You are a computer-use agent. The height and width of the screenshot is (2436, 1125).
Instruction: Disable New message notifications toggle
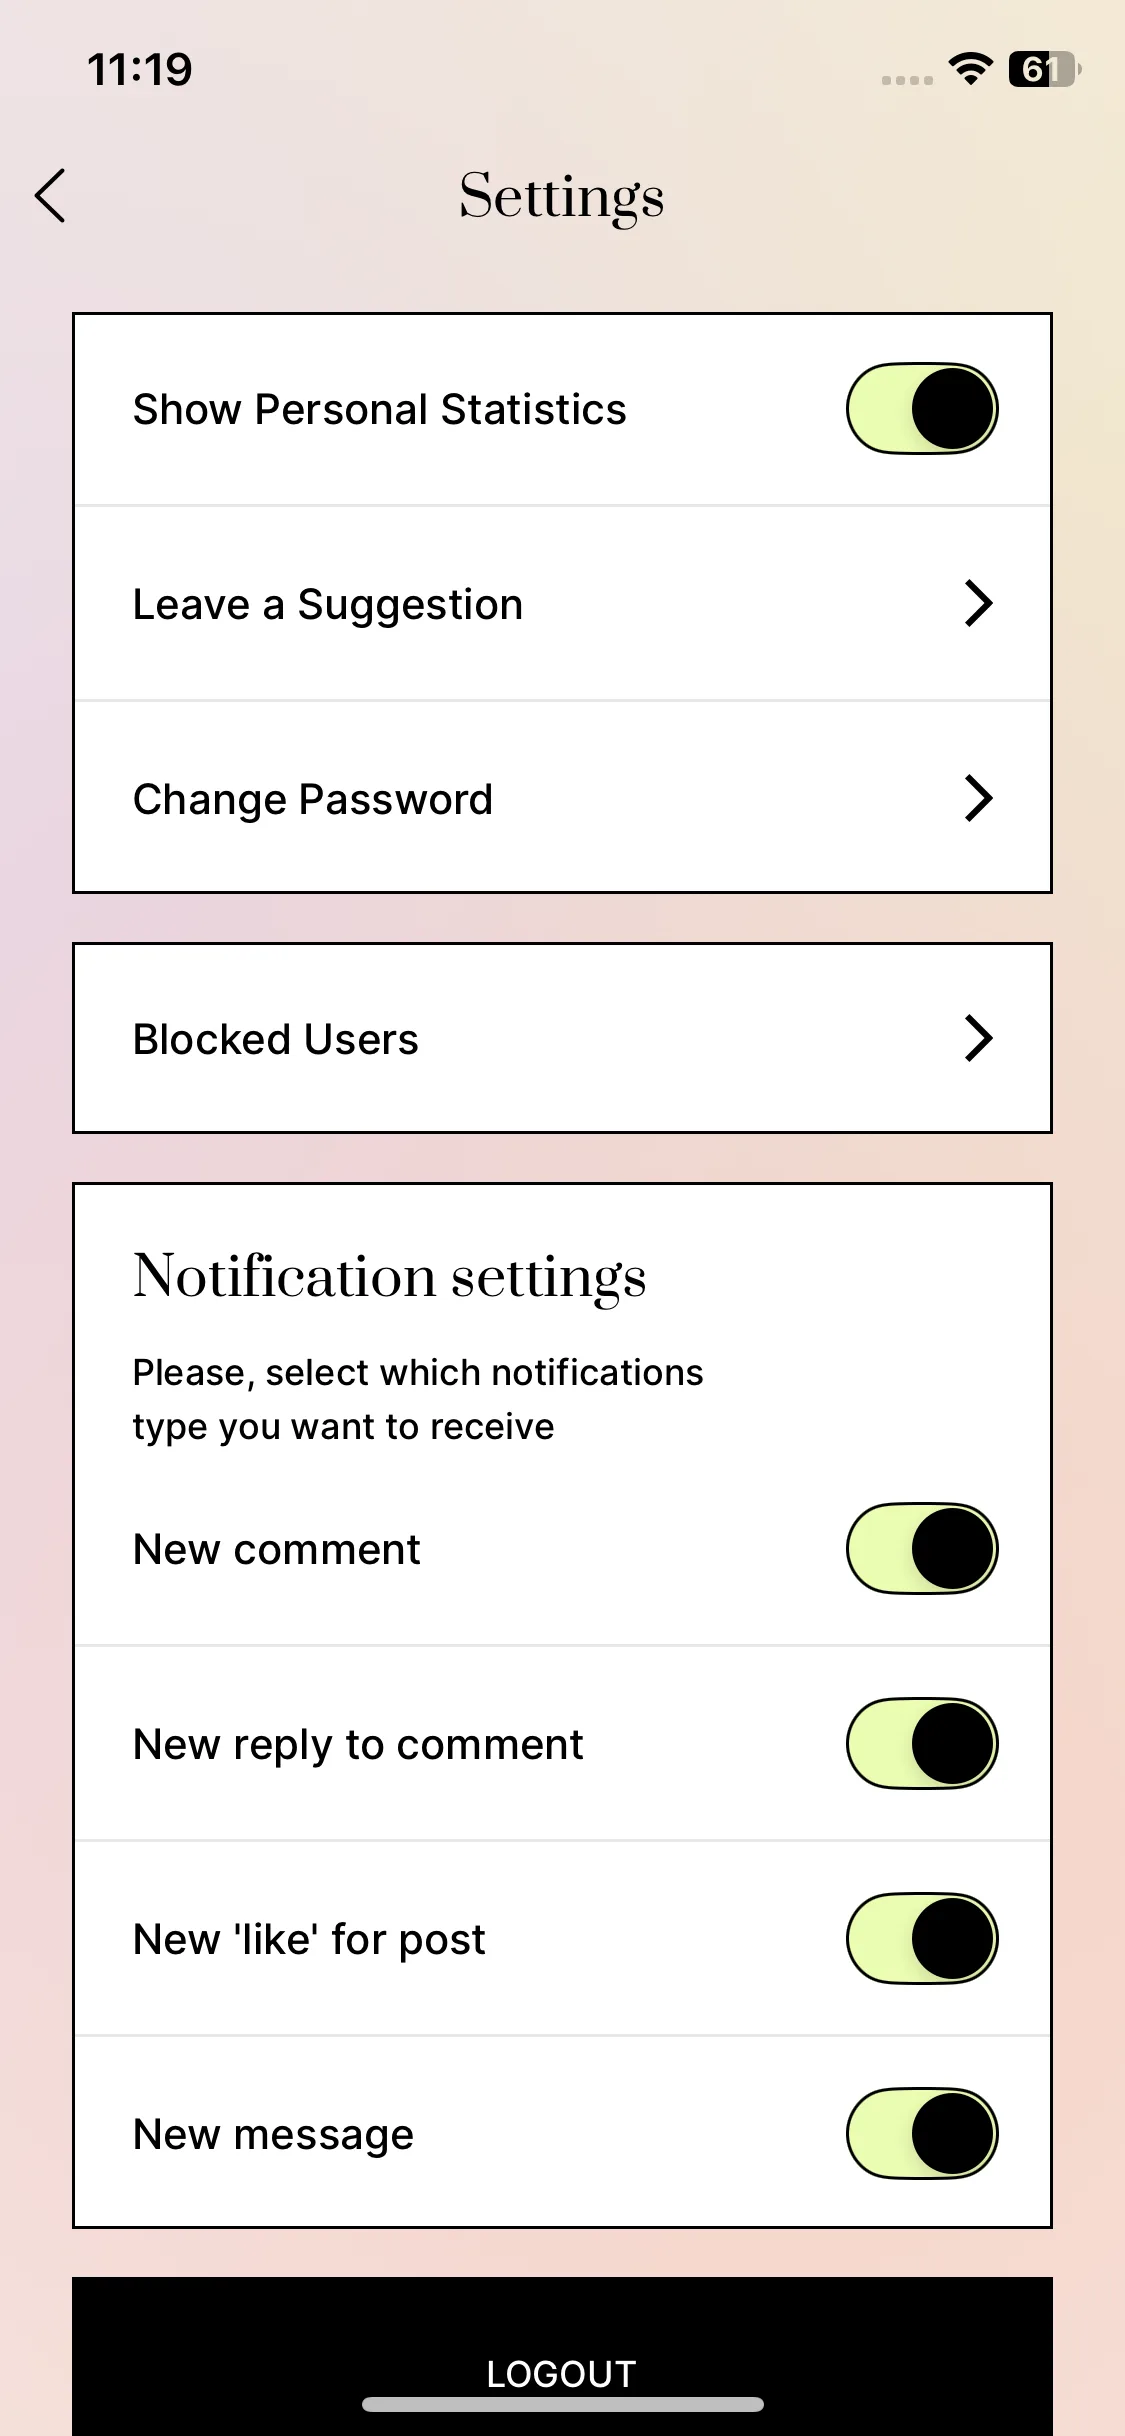921,2133
